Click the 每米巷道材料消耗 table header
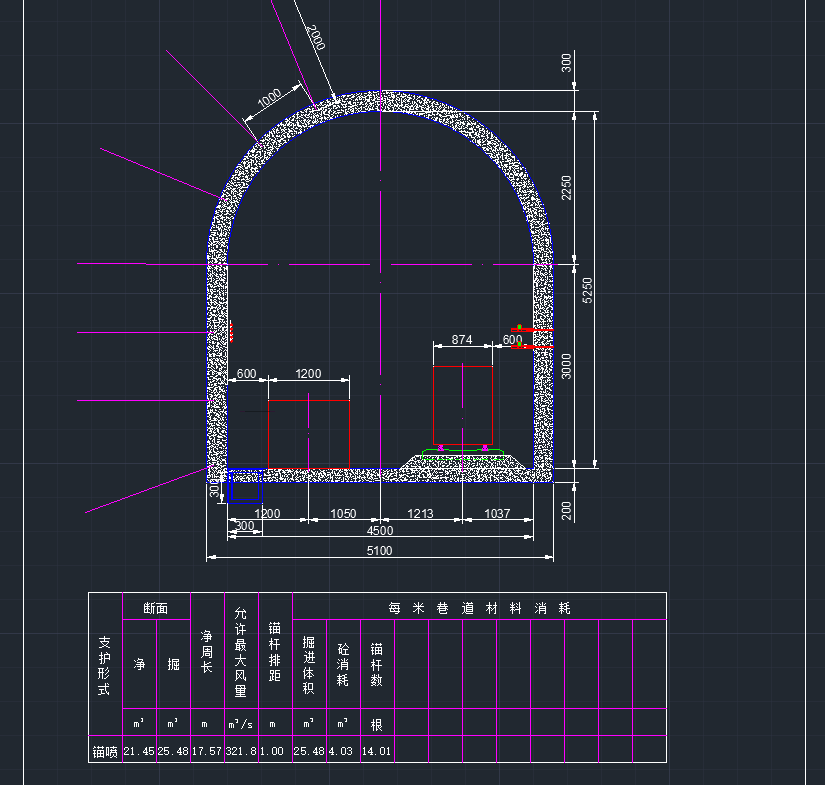The width and height of the screenshot is (825, 785). pos(479,607)
